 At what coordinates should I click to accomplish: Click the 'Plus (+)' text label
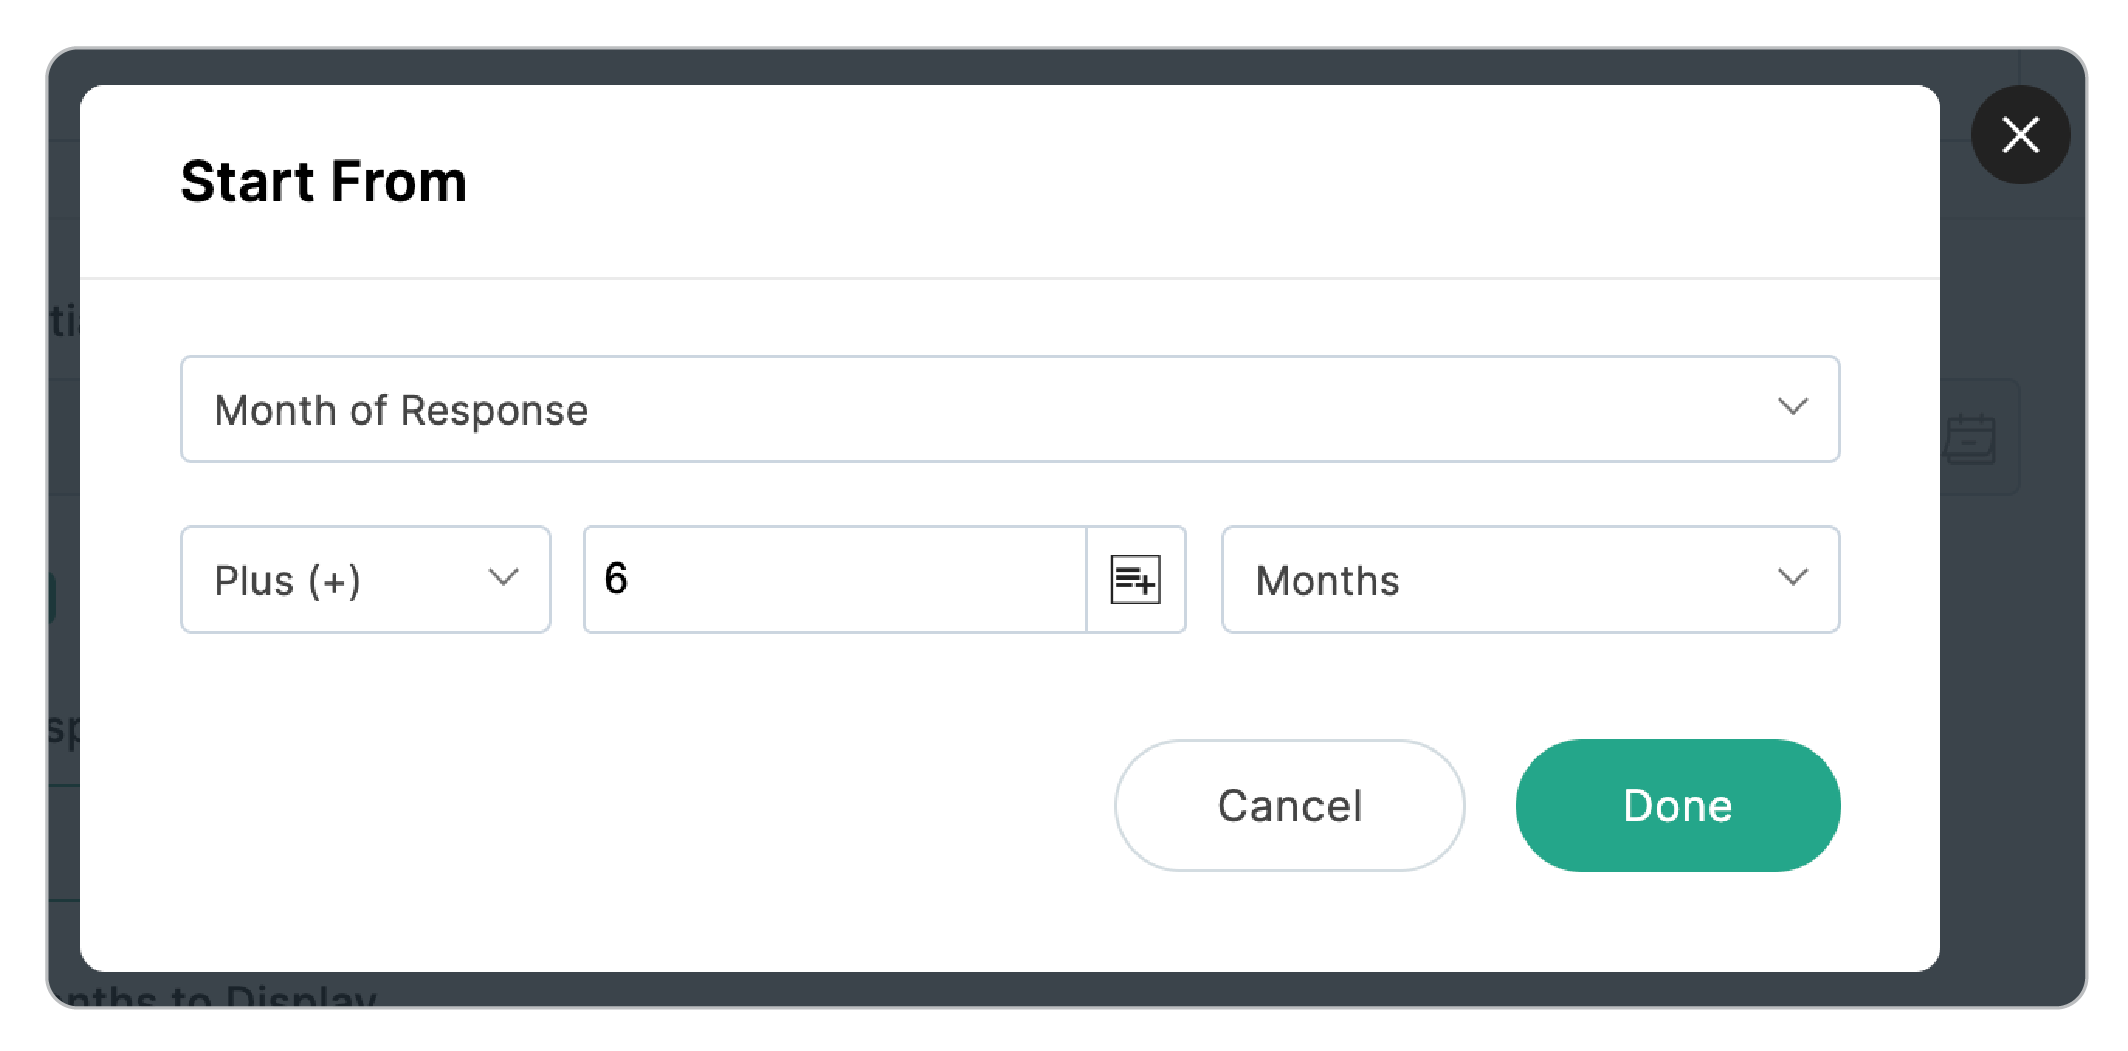288,581
